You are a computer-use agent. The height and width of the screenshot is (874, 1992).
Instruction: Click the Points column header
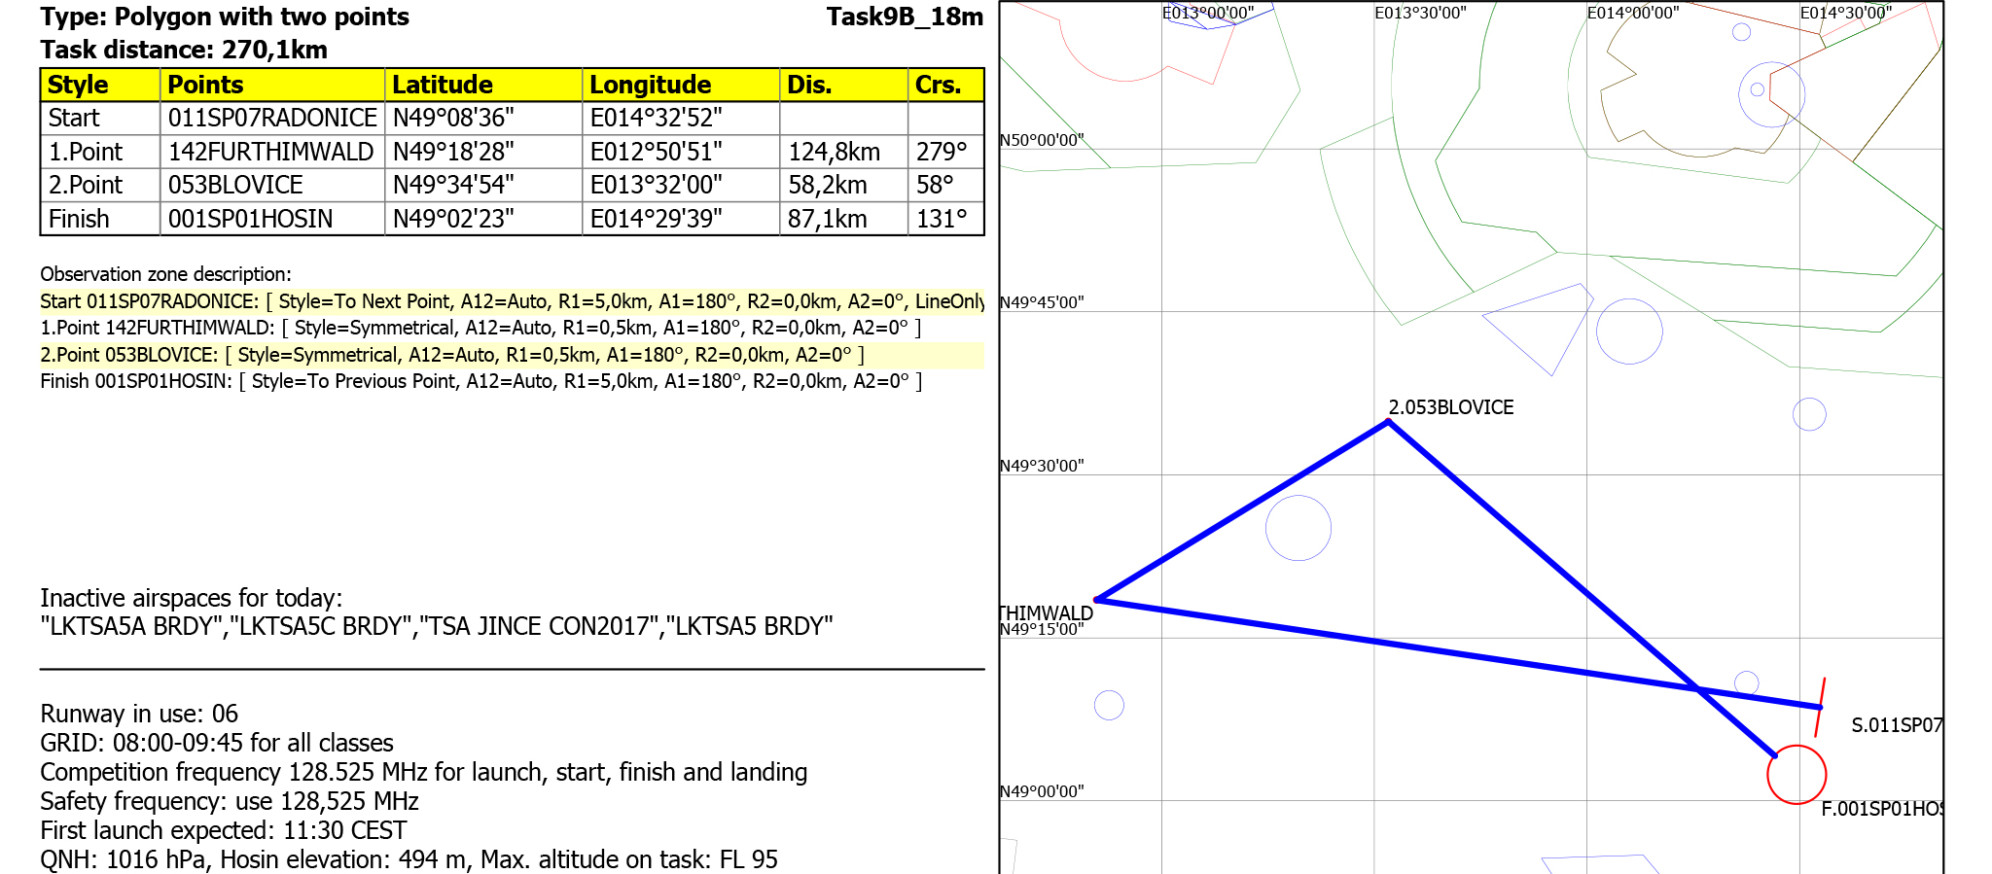(x=205, y=85)
